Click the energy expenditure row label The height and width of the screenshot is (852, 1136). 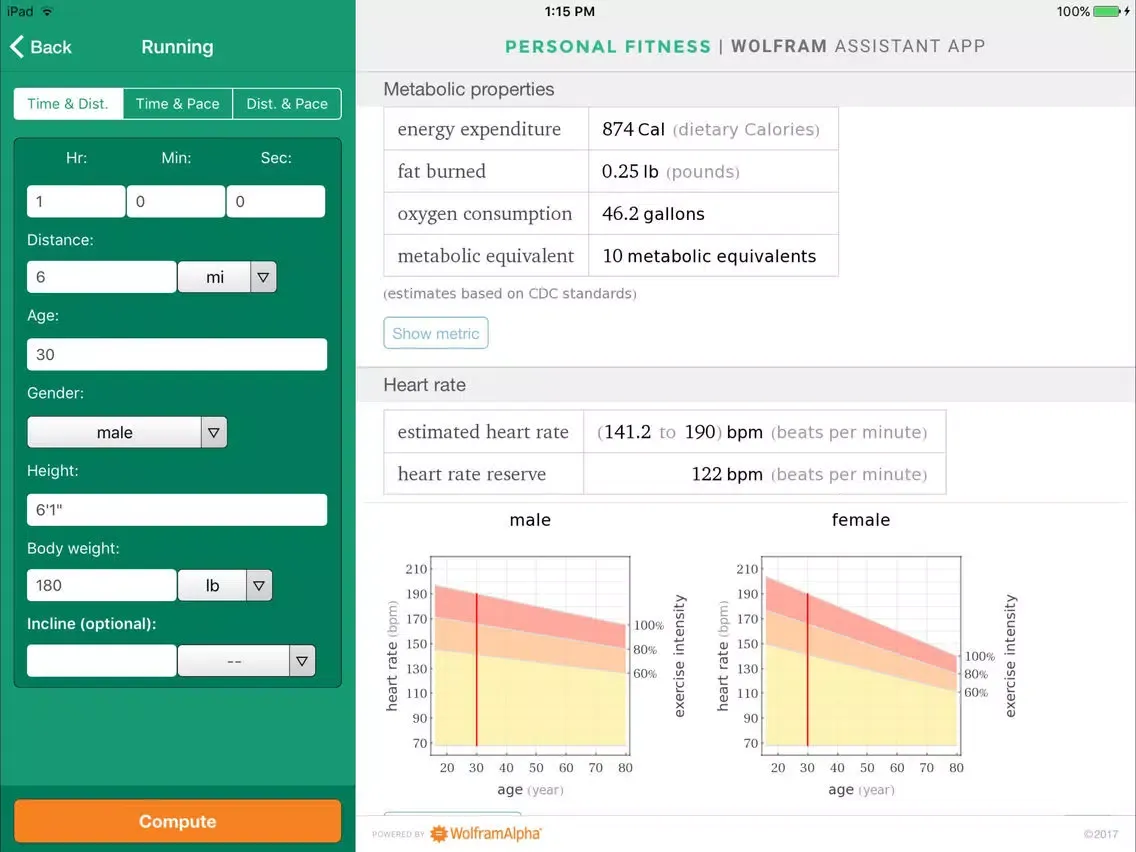[x=479, y=129]
